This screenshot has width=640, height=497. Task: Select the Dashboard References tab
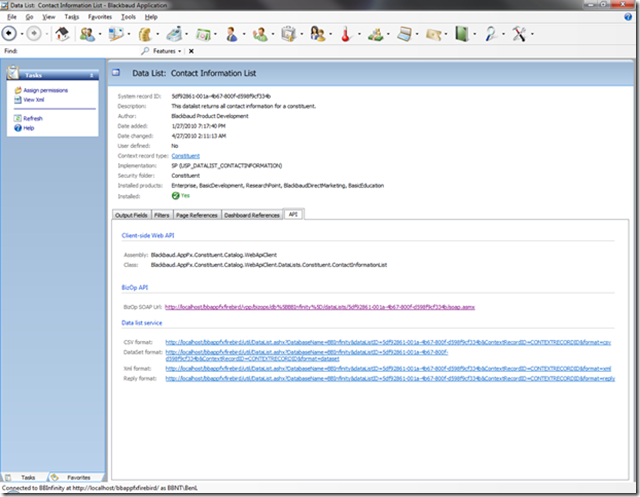pyautogui.click(x=252, y=214)
